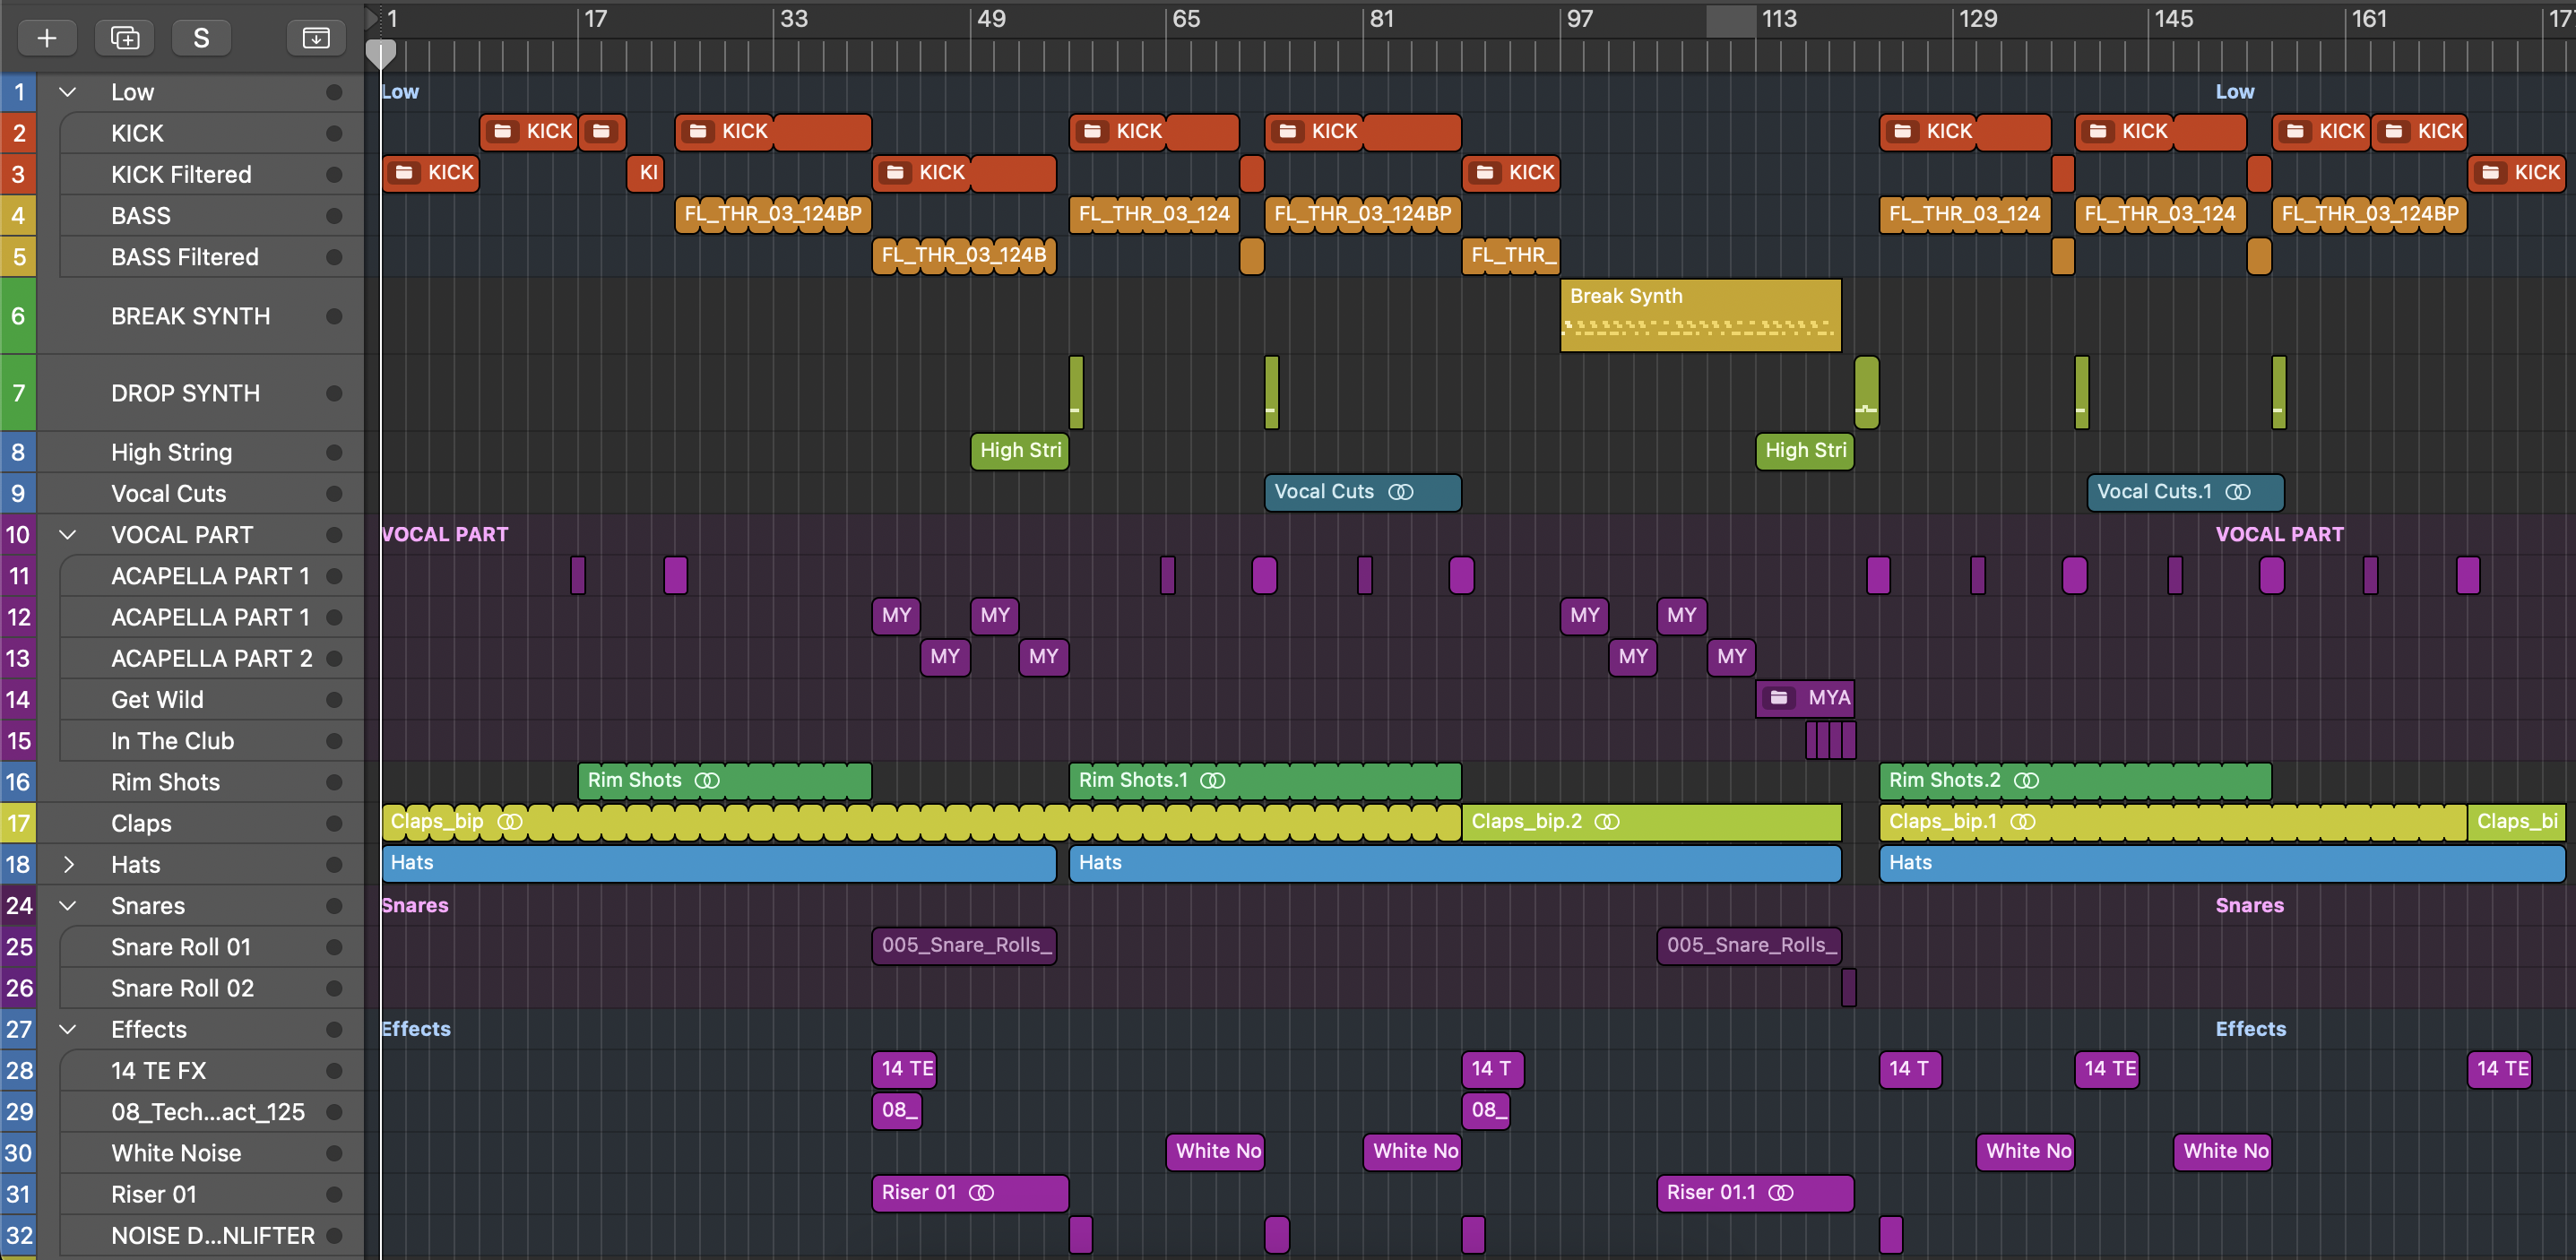Click bar 113 in the ruler
2576x1260 pixels.
coord(1779,19)
